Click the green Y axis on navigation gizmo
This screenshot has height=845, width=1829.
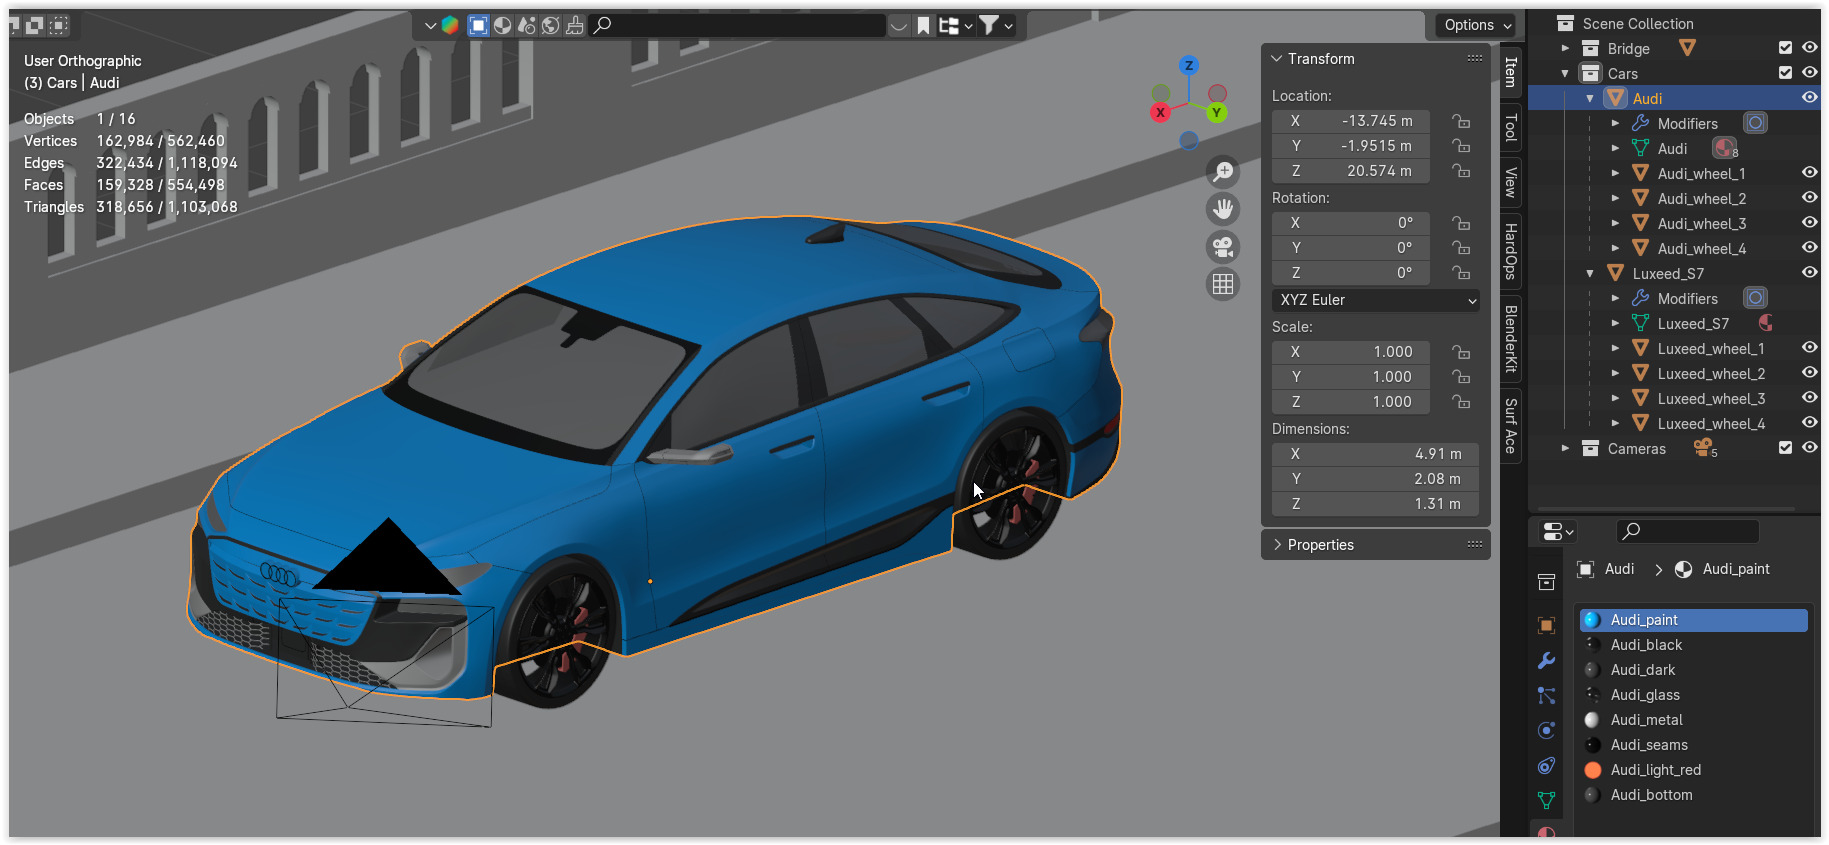(x=1217, y=112)
